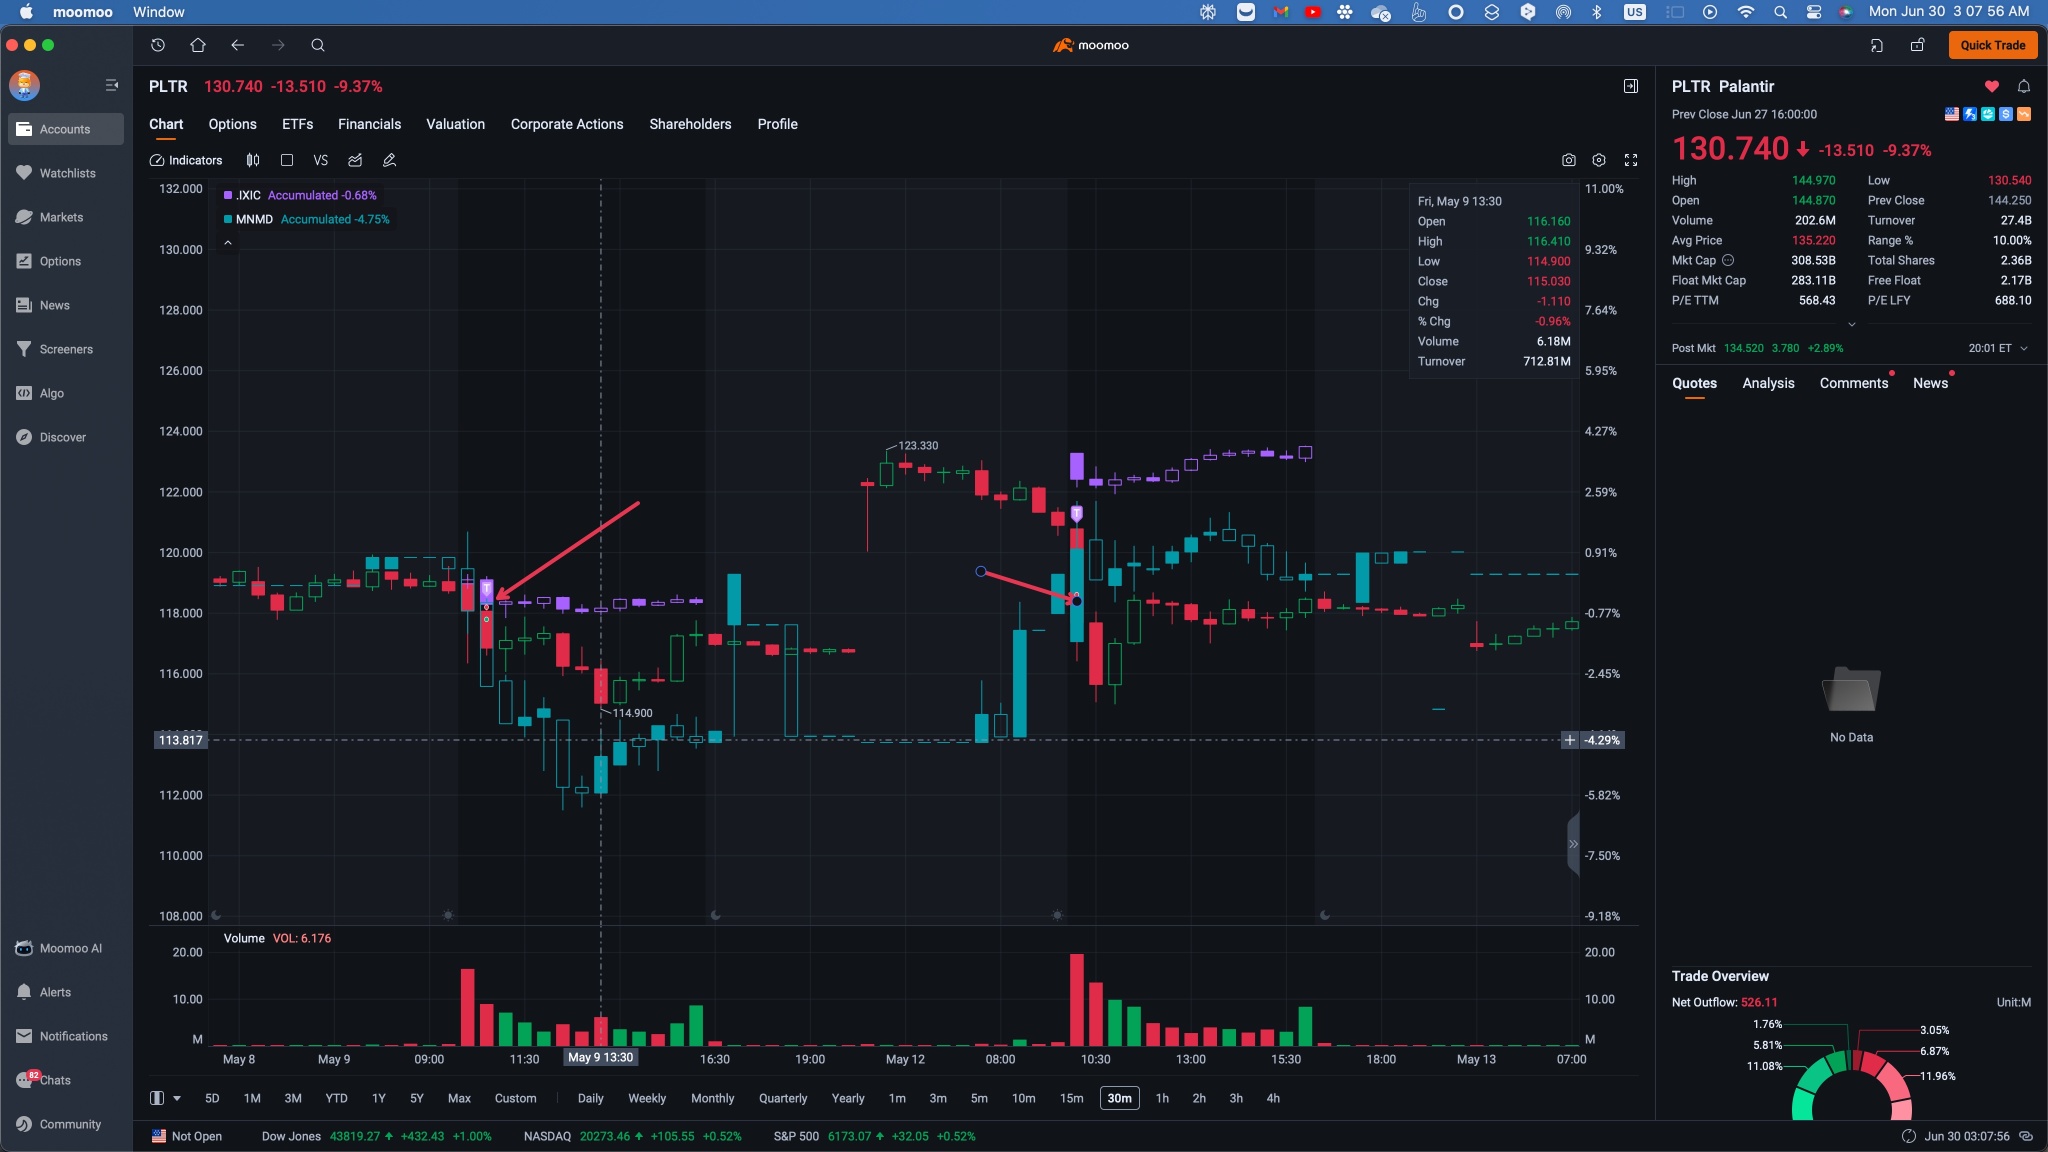Open the history clock icon in top bar
Screen dimensions: 2048x1152
coord(158,45)
